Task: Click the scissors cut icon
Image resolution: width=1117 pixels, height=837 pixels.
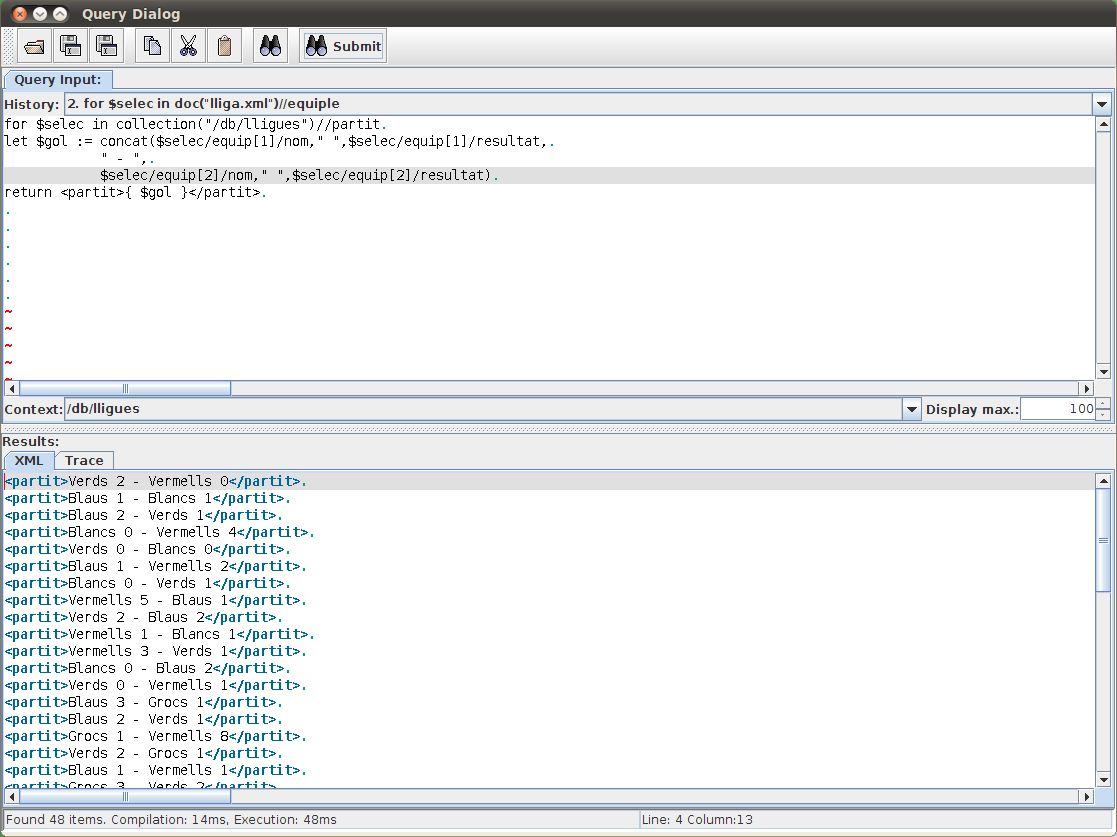Action: pos(188,46)
